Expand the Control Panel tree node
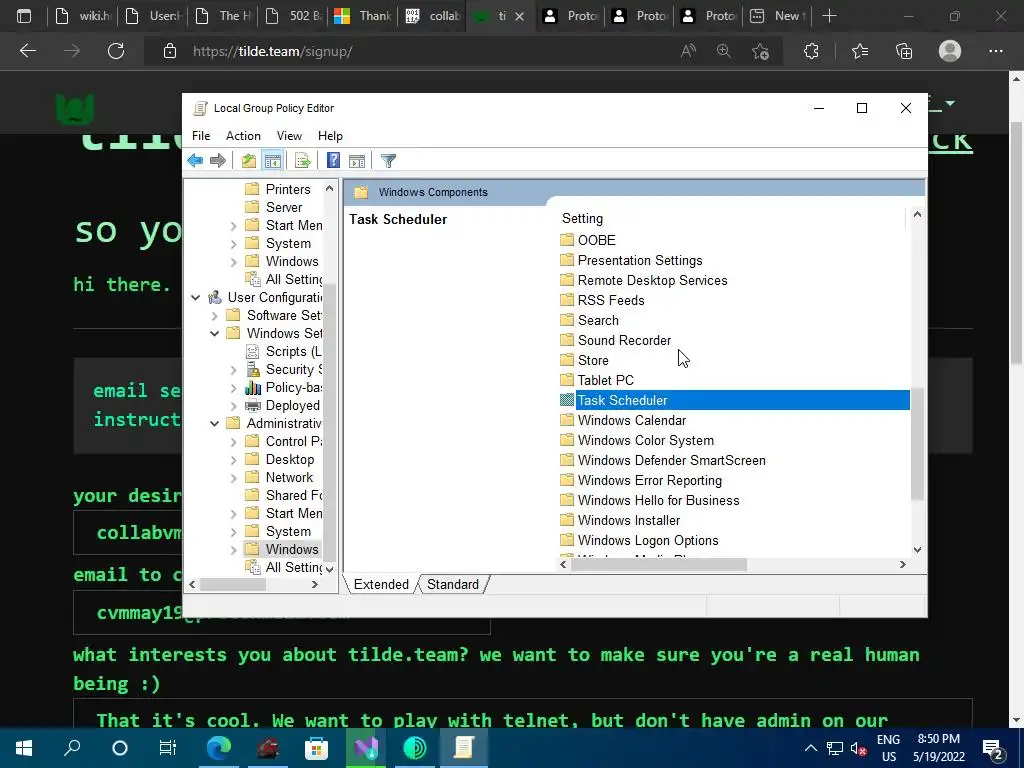The height and width of the screenshot is (768, 1024). click(233, 442)
